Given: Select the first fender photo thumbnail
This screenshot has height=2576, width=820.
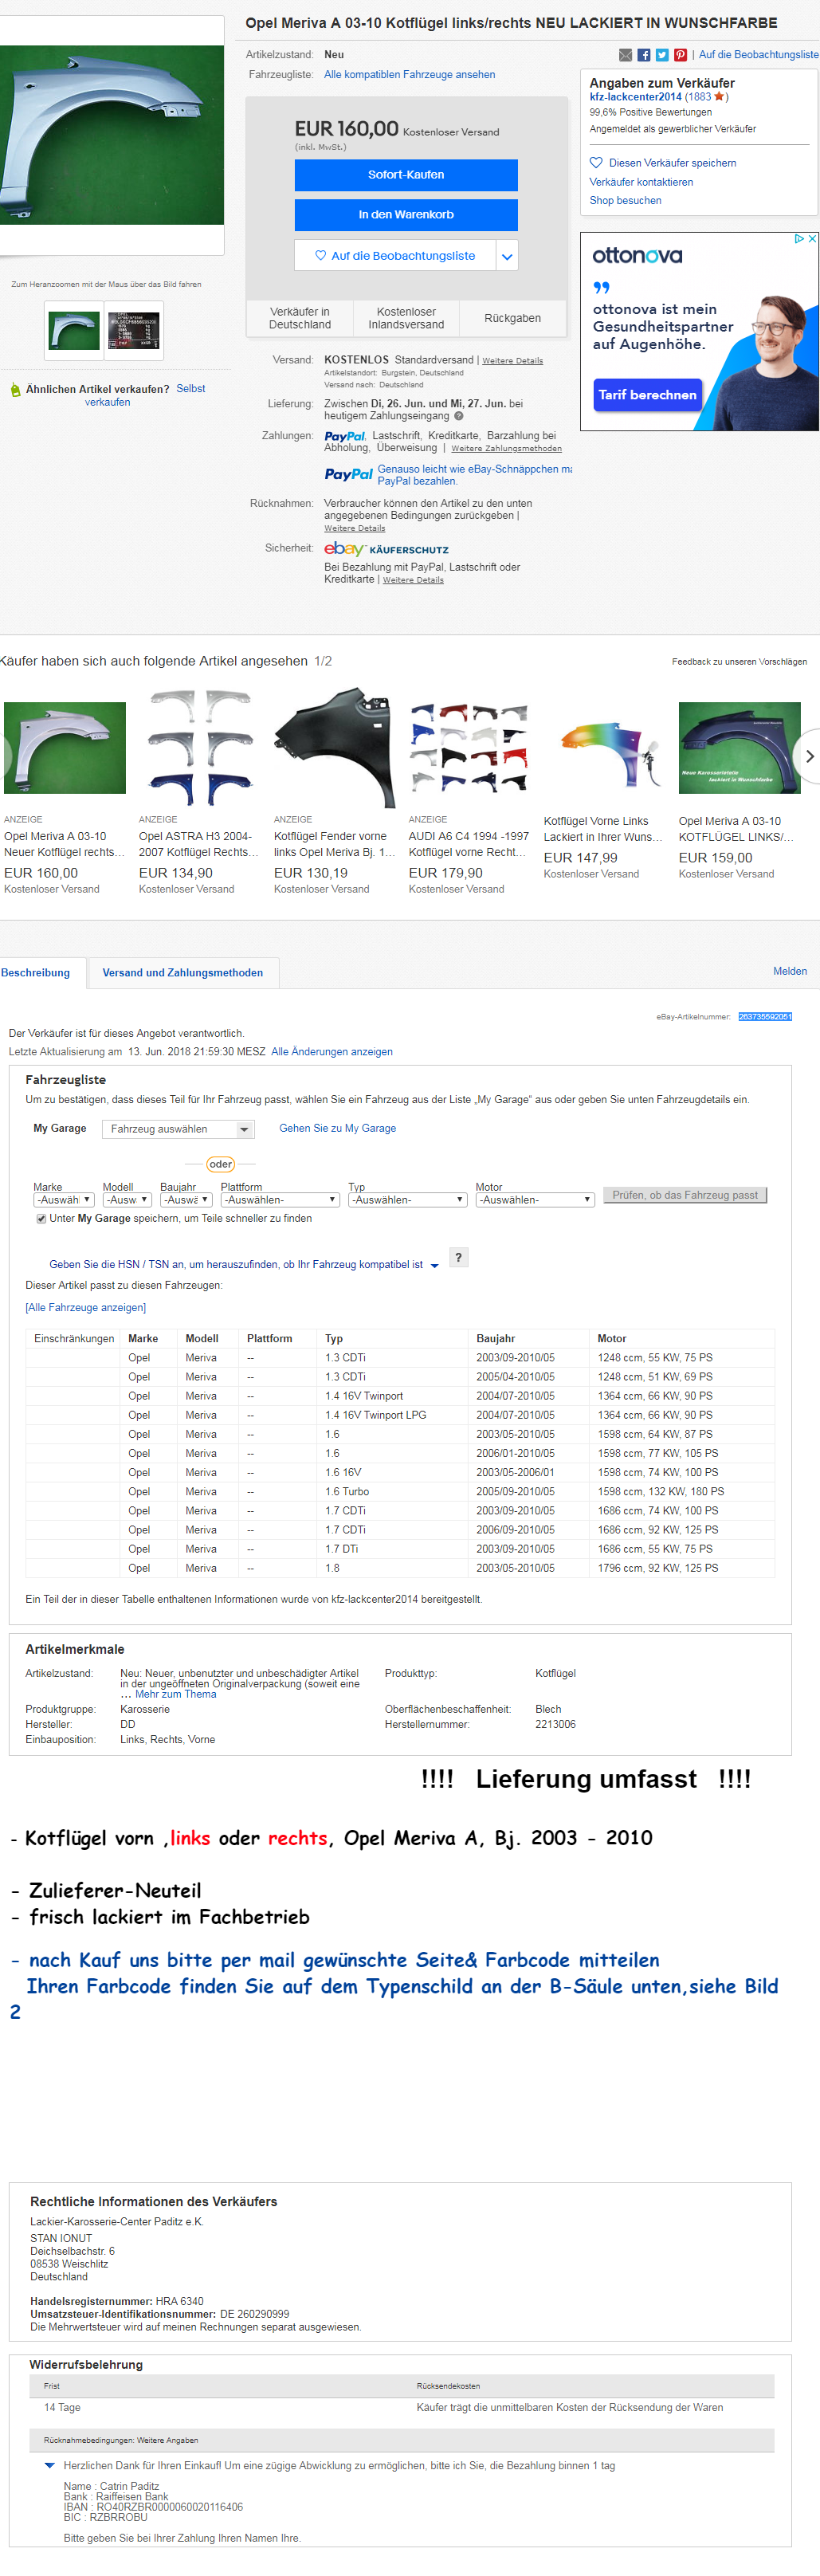Looking at the screenshot, I should pos(74,331).
